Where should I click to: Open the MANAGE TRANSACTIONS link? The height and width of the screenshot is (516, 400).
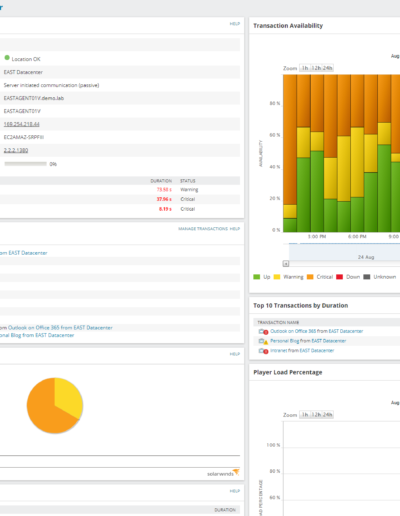tap(203, 229)
